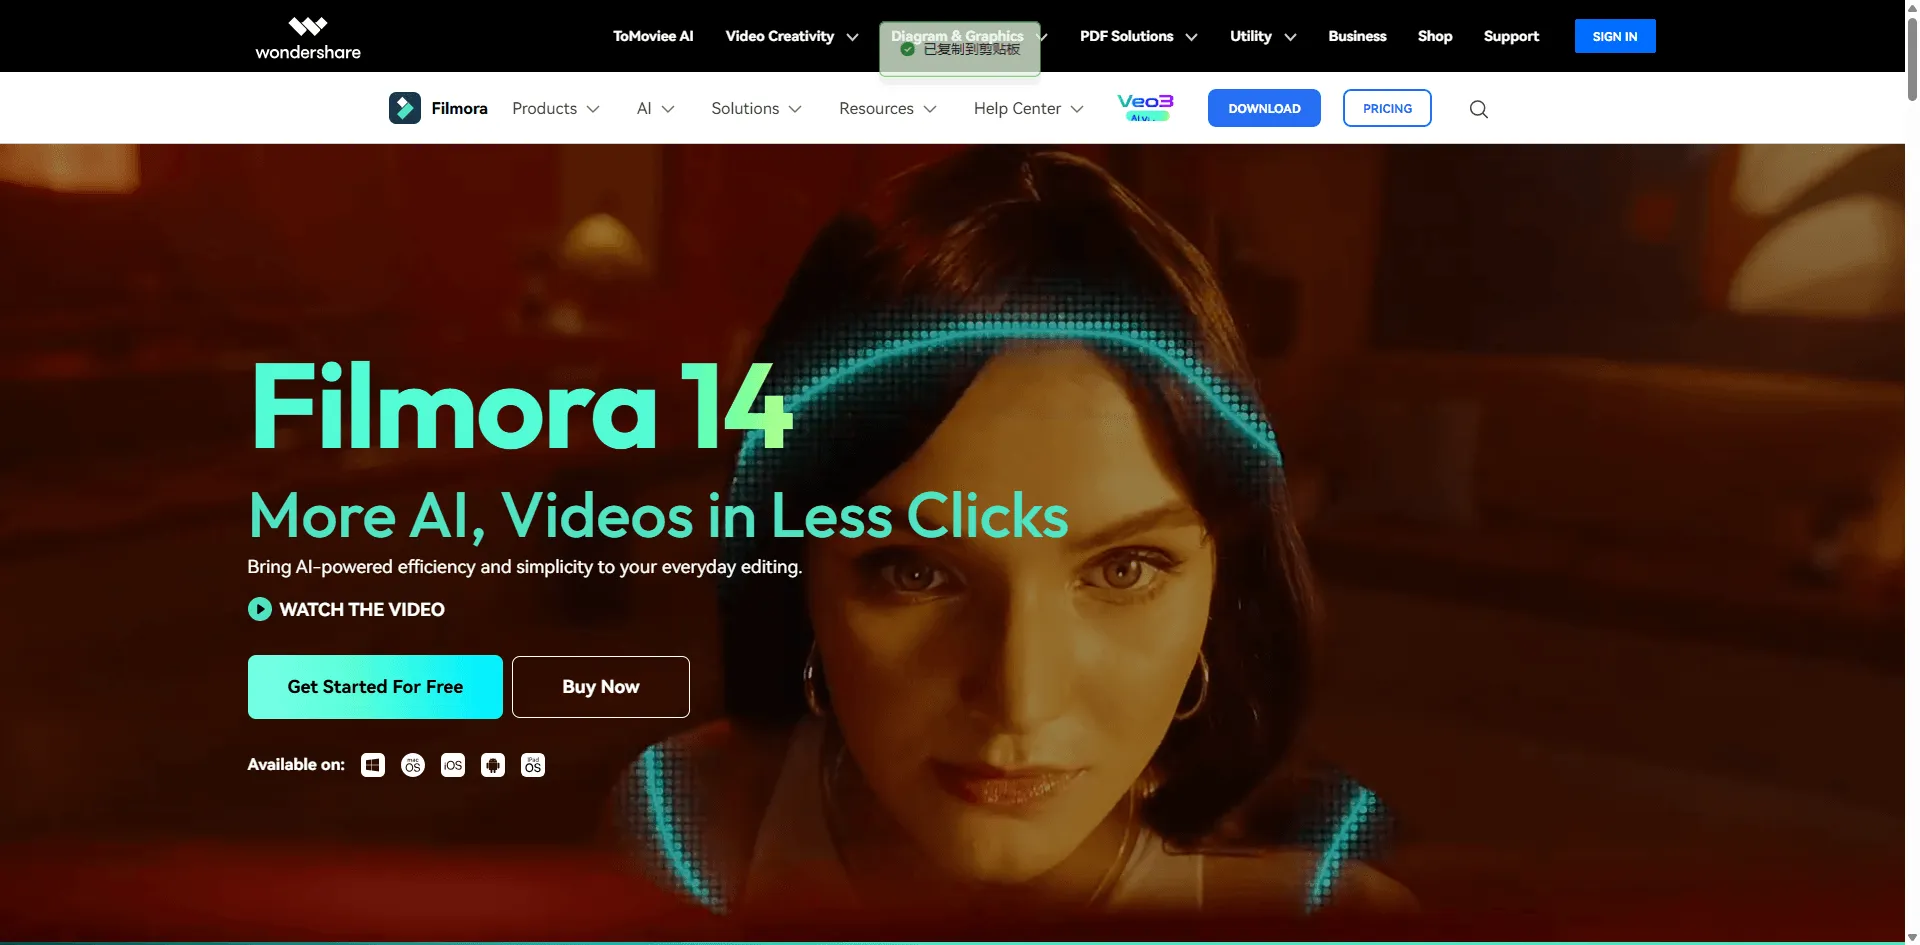
Task: Expand the Help Center dropdown
Action: (x=1028, y=108)
